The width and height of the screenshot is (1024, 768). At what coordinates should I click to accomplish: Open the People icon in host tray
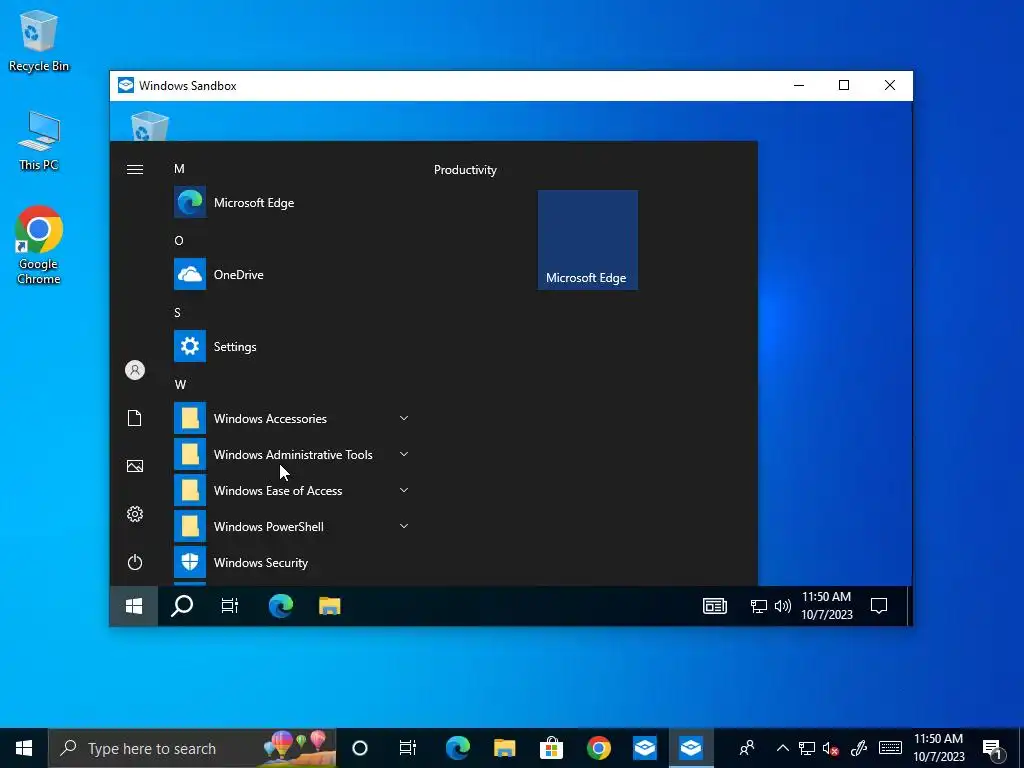(x=746, y=748)
